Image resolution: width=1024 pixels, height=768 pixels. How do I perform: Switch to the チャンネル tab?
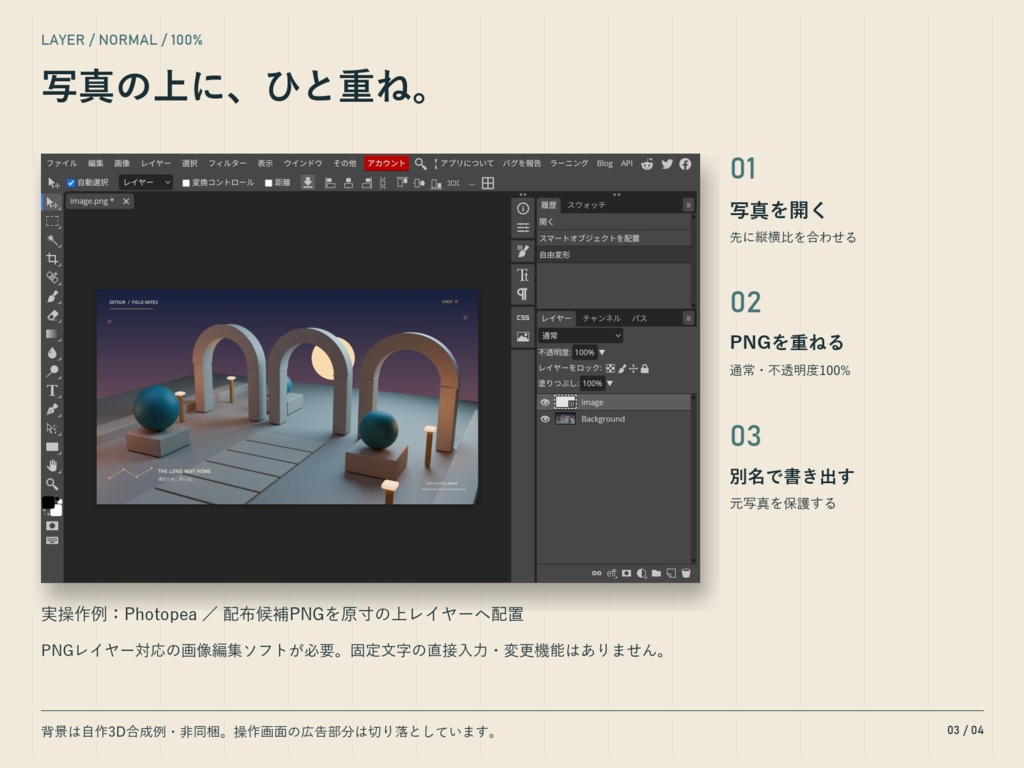click(601, 318)
